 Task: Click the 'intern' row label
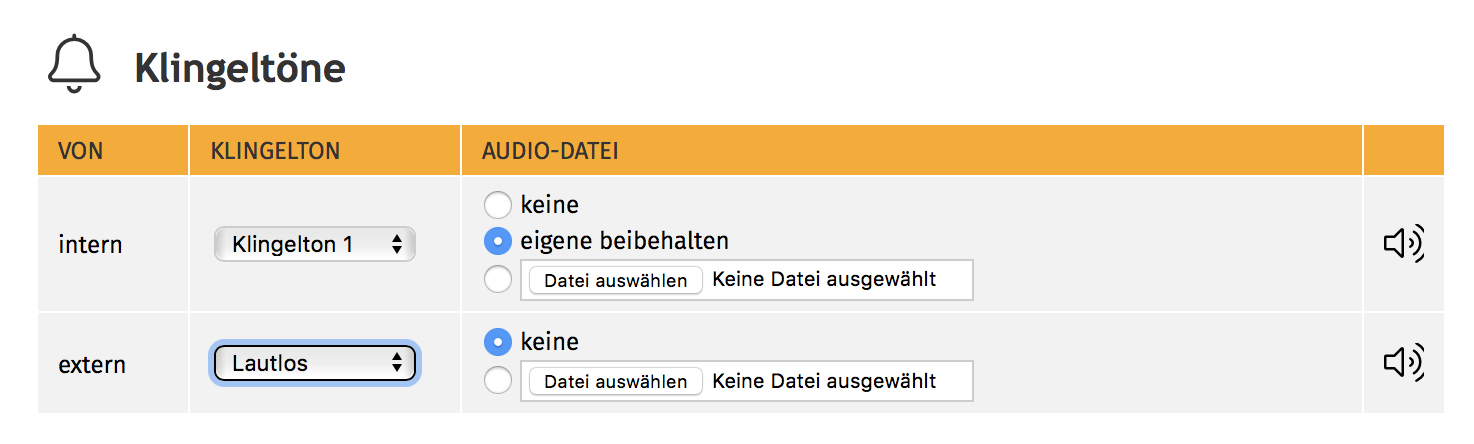click(90, 244)
